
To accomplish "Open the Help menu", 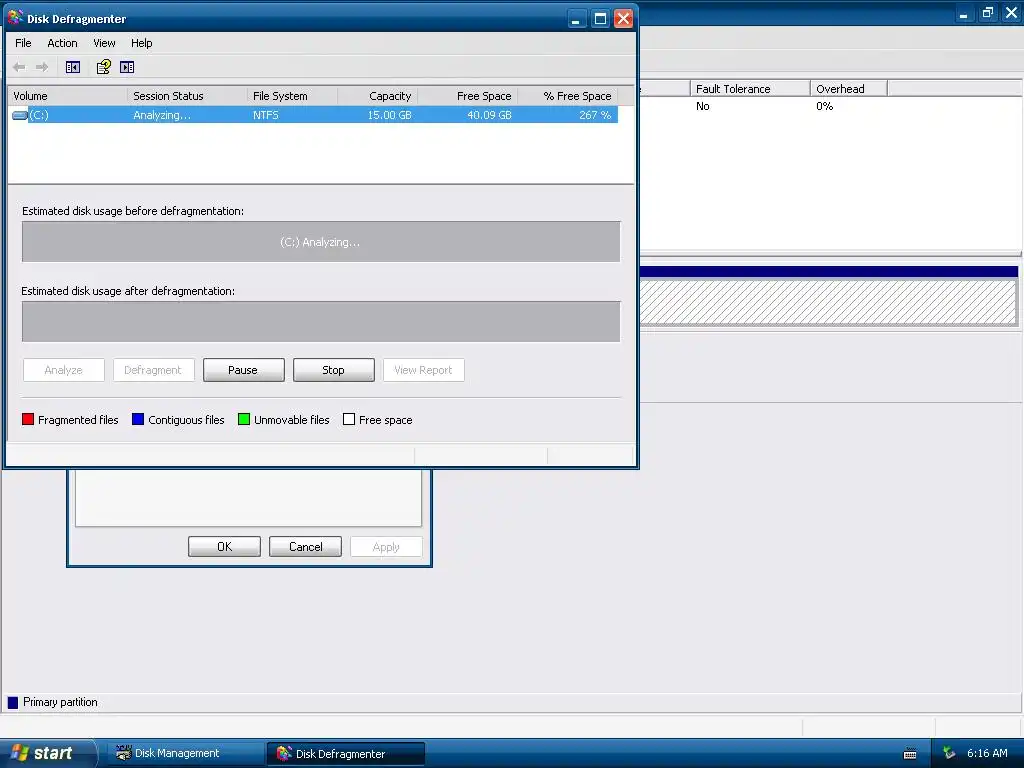I will click(x=141, y=43).
